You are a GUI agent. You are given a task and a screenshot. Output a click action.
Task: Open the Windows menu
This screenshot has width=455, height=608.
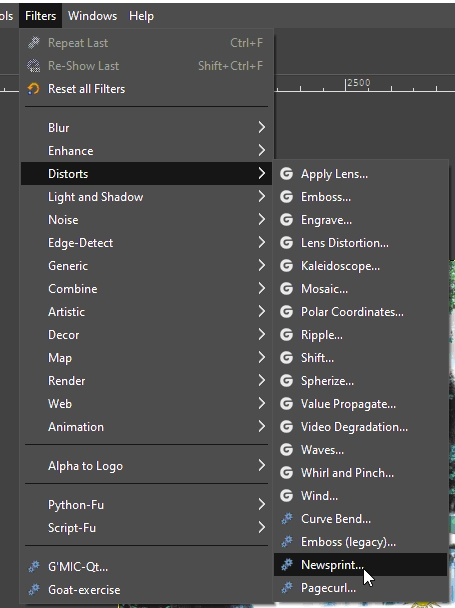(92, 16)
